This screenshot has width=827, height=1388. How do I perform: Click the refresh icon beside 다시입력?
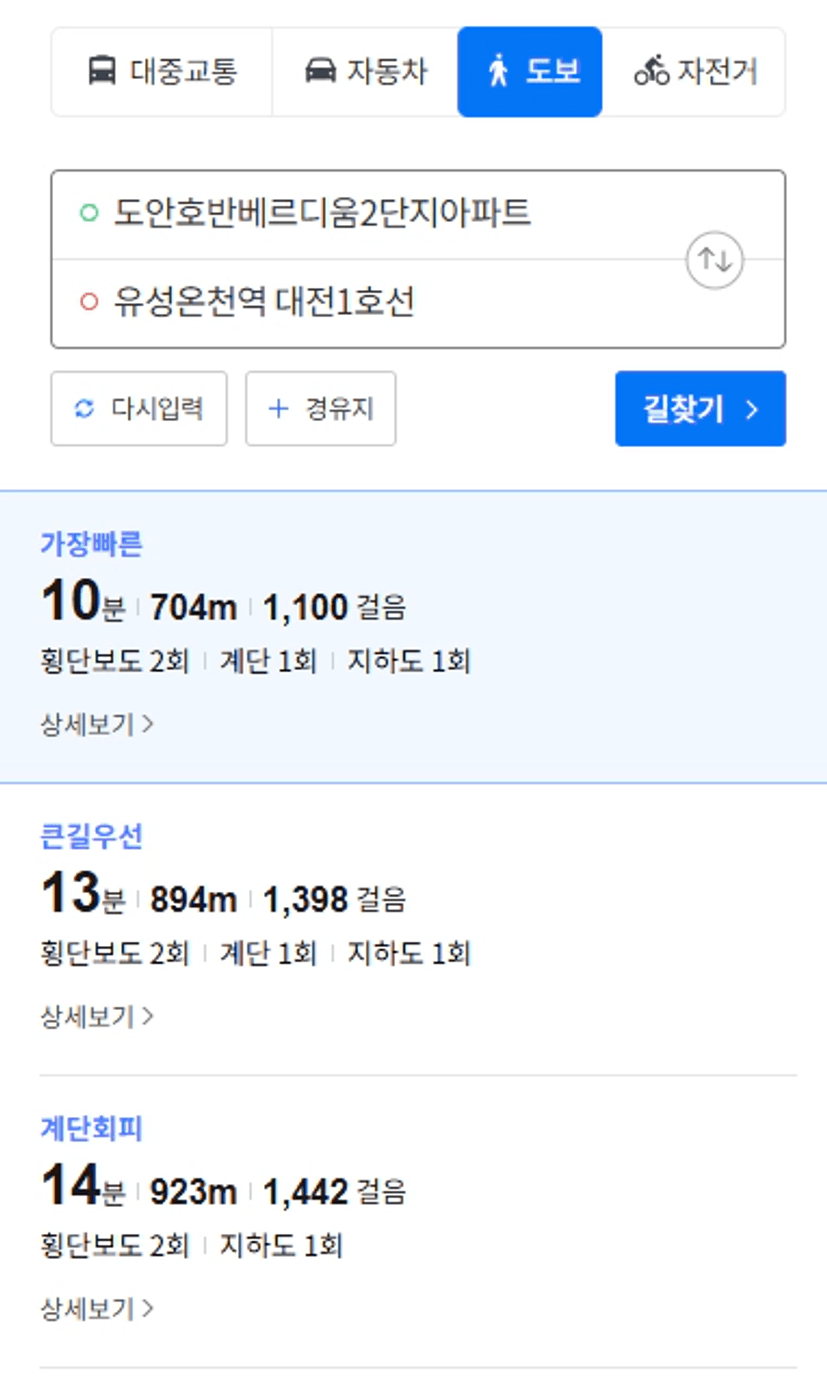coord(85,408)
